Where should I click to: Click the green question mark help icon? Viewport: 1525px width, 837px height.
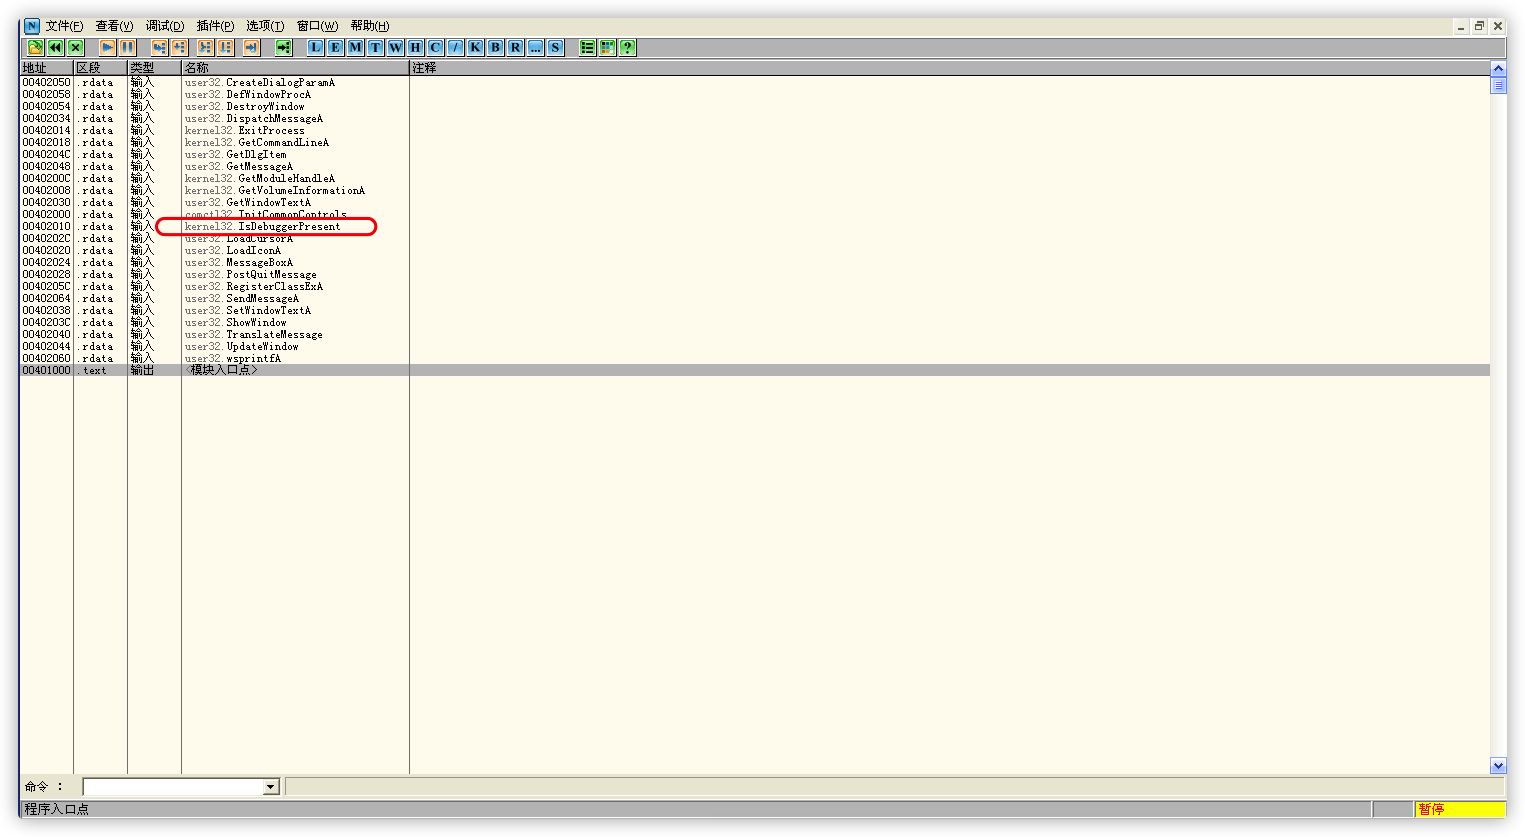pos(627,47)
